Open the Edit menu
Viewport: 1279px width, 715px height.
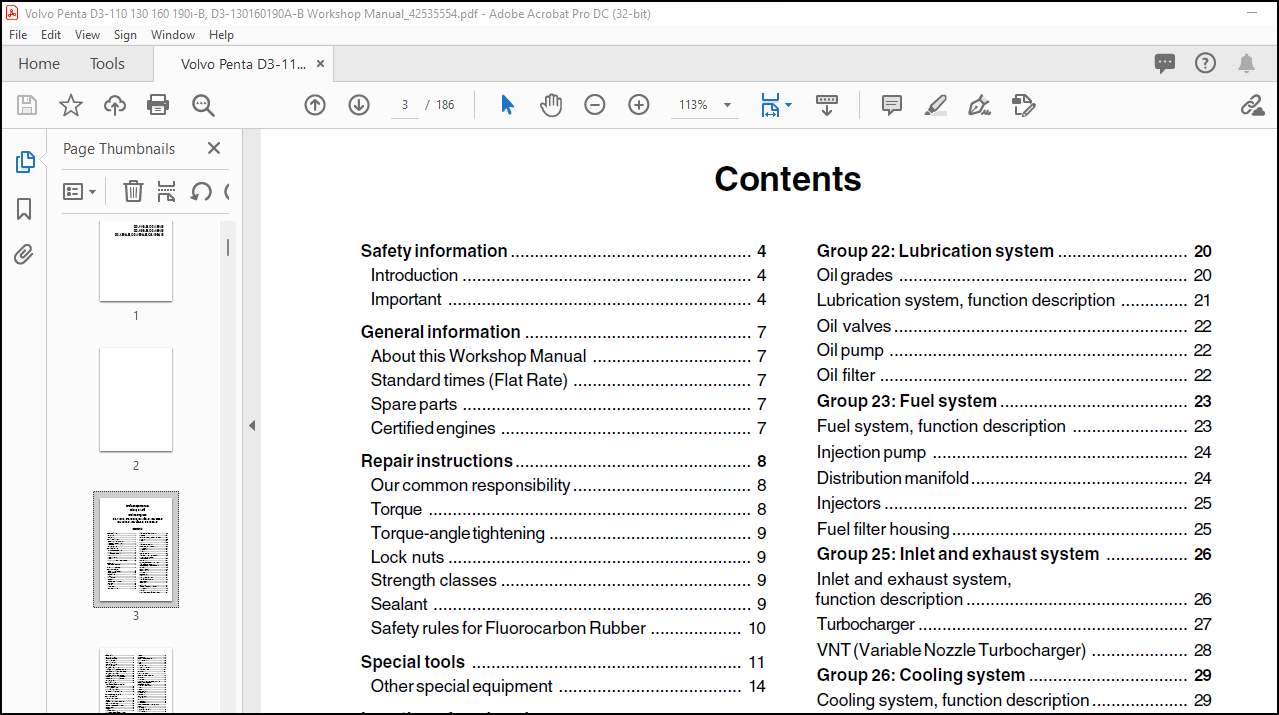(51, 34)
